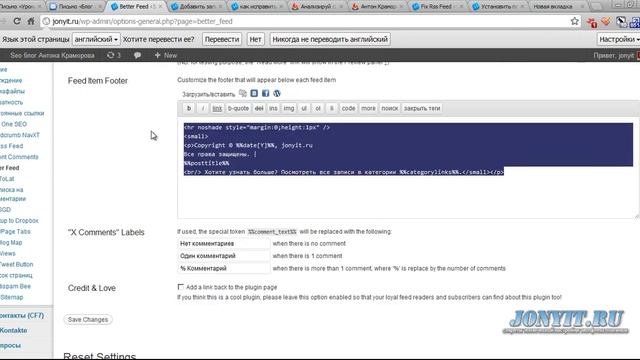
Task: Edit the % Комментарий label field
Action: click(223, 269)
